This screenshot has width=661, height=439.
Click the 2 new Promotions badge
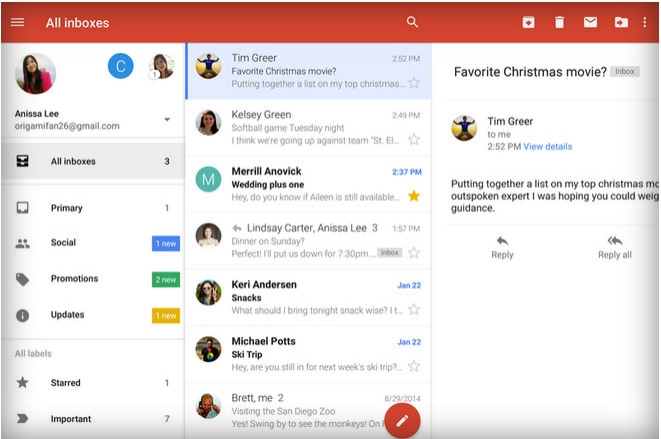point(166,279)
